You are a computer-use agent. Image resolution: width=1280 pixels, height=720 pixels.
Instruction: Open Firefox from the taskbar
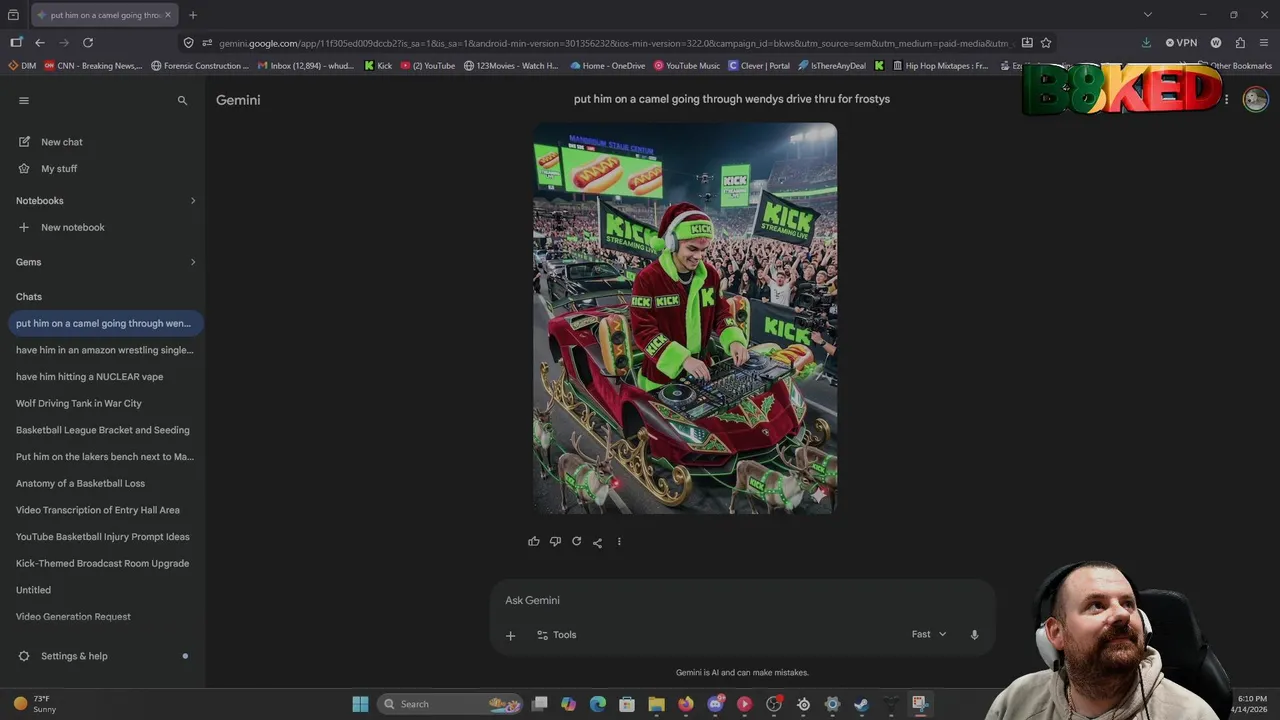[686, 704]
